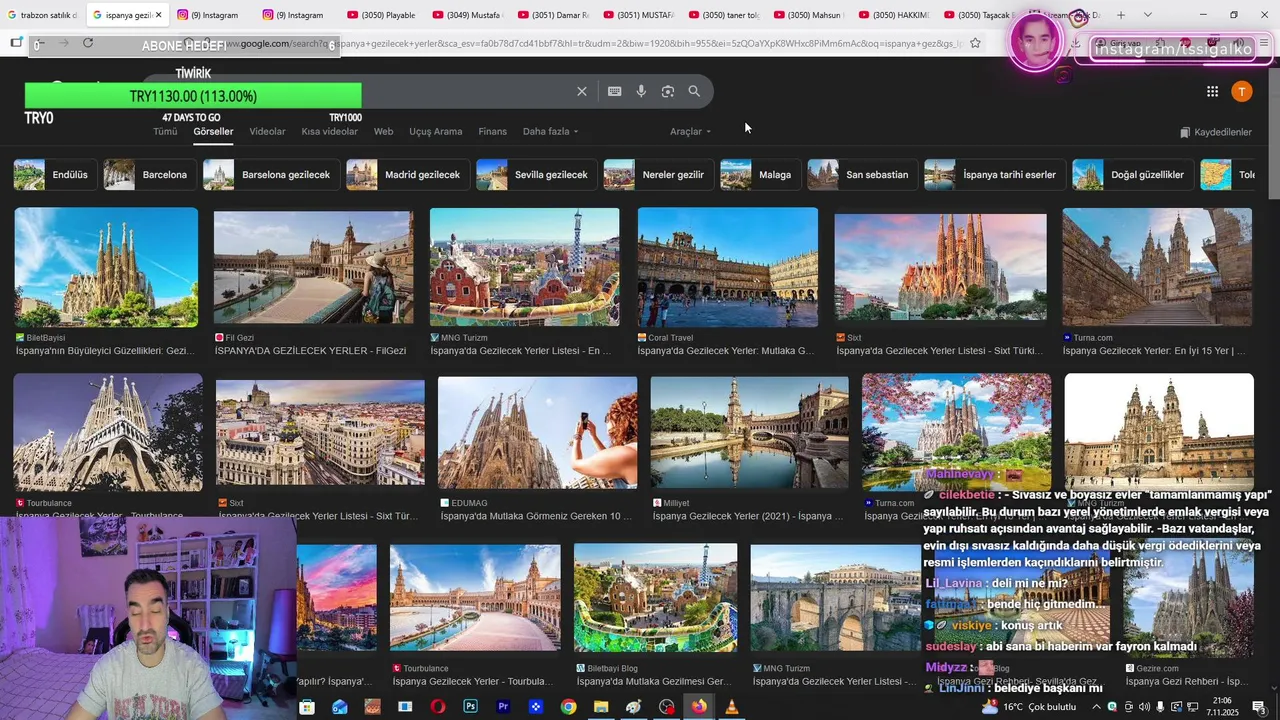Switch to the Videolar tab
Viewport: 1280px width, 720px height.
(267, 132)
